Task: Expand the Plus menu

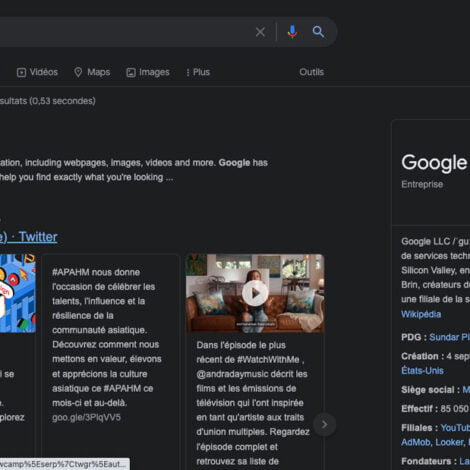Action: pyautogui.click(x=198, y=72)
